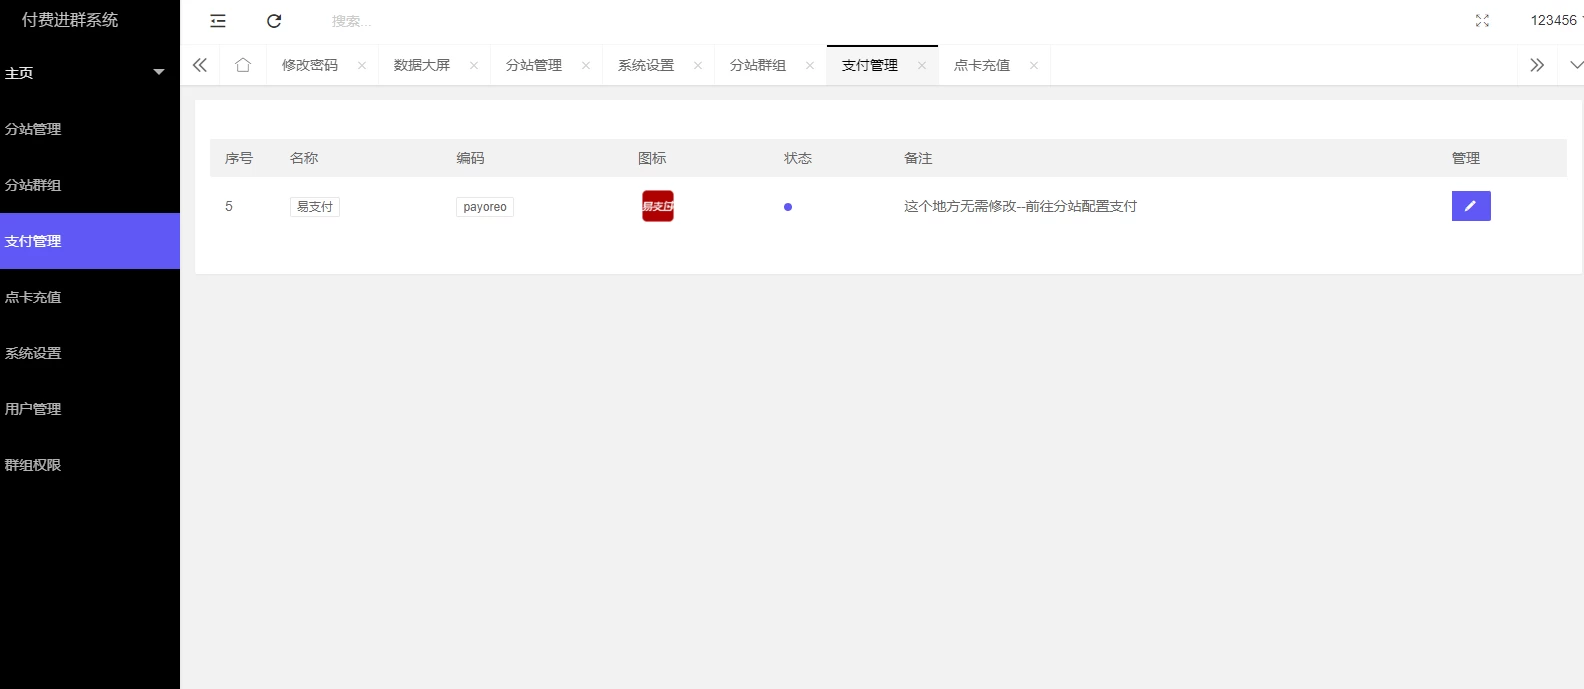Image resolution: width=1584 pixels, height=689 pixels.
Task: Switch to the 点卡充值 tab
Action: pyautogui.click(x=982, y=66)
